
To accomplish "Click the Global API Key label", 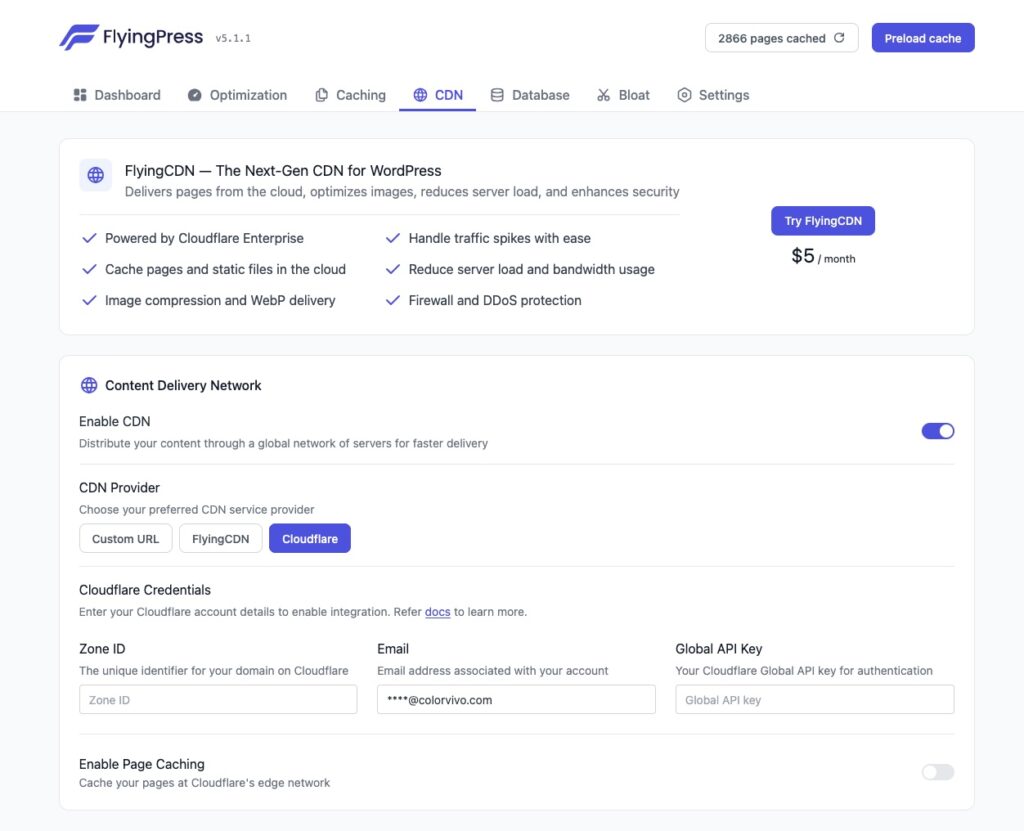I will tap(718, 649).
